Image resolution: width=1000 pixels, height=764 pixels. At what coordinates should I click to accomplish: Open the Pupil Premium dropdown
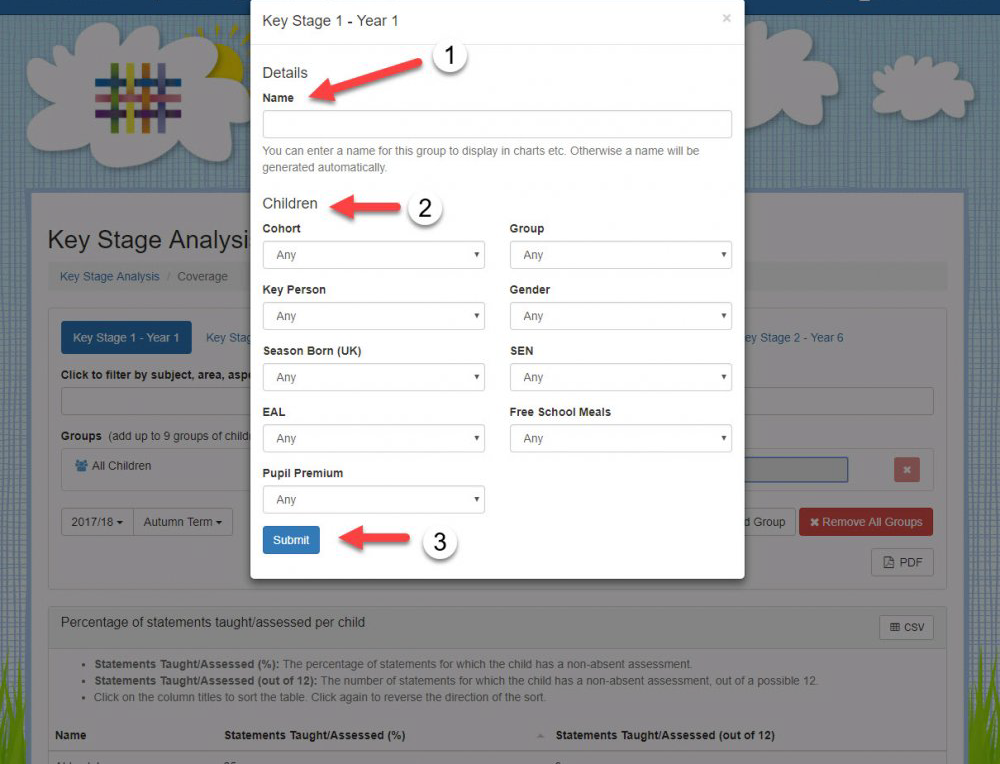click(373, 499)
